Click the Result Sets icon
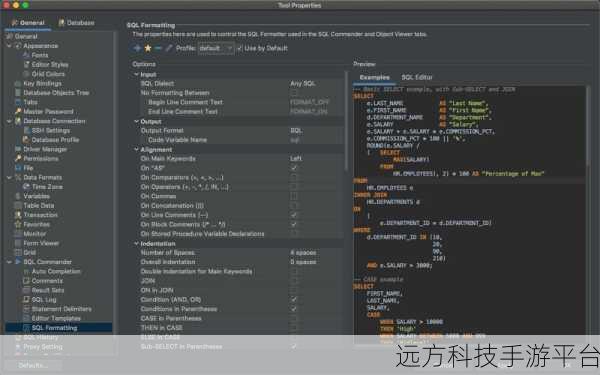 coord(26,290)
